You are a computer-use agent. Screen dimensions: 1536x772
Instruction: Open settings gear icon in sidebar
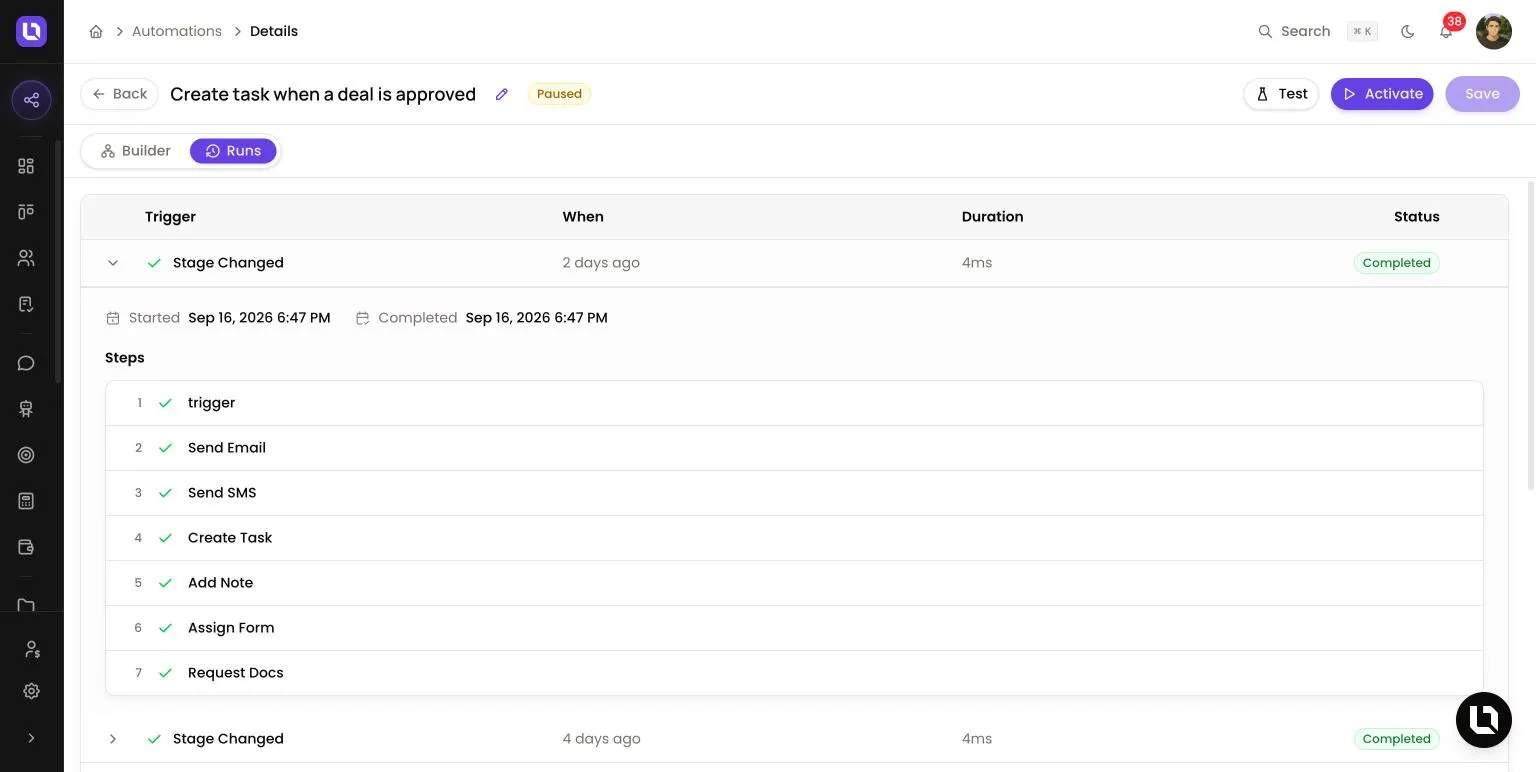[31, 691]
